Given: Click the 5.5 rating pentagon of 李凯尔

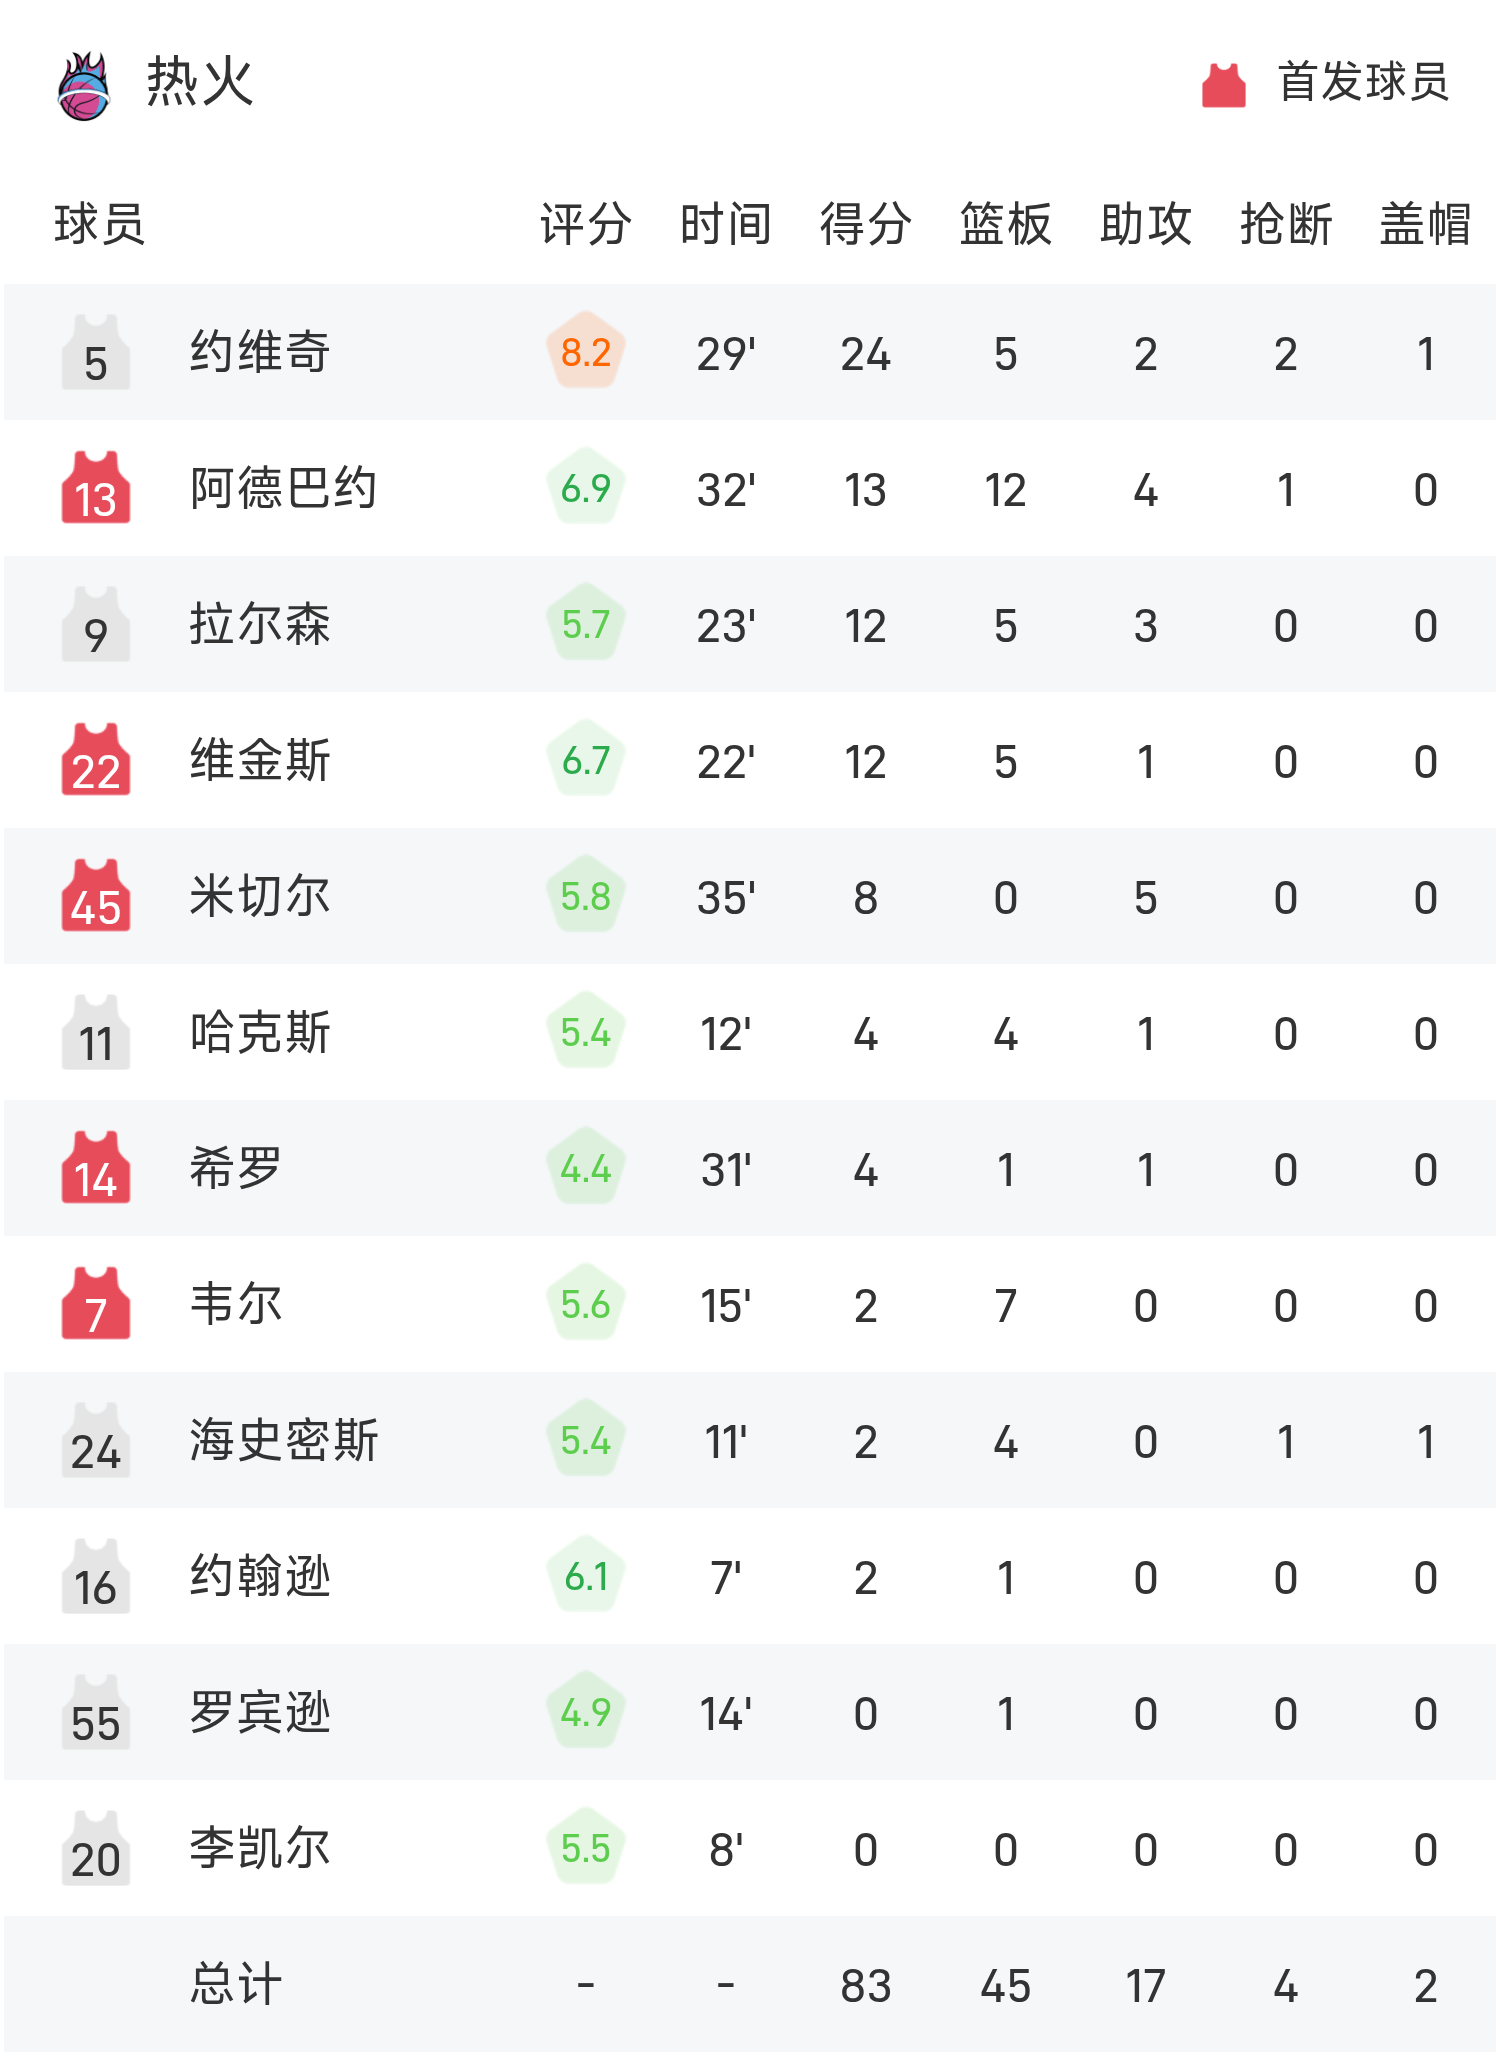Looking at the screenshot, I should pyautogui.click(x=586, y=1848).
